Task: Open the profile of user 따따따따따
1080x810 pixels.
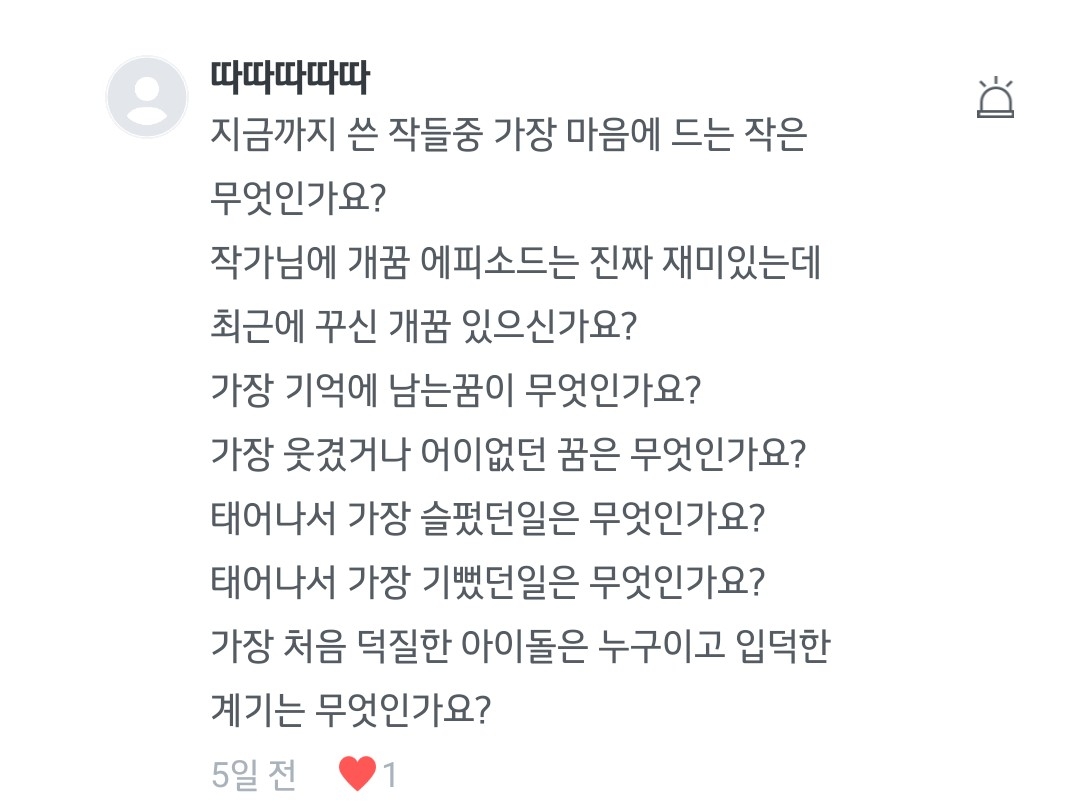Action: click(290, 77)
